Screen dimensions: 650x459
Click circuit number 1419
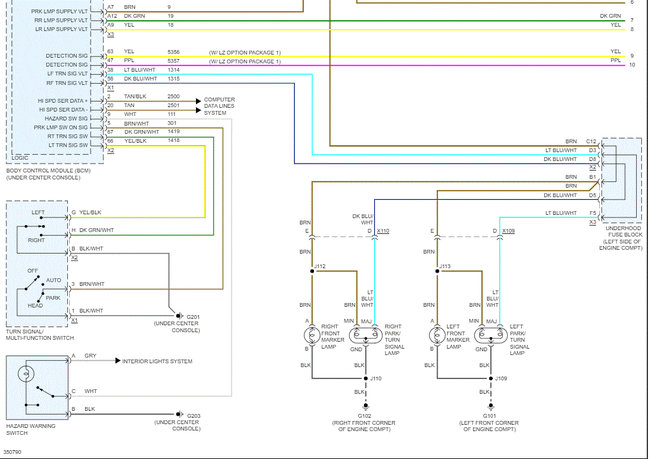[x=174, y=131]
